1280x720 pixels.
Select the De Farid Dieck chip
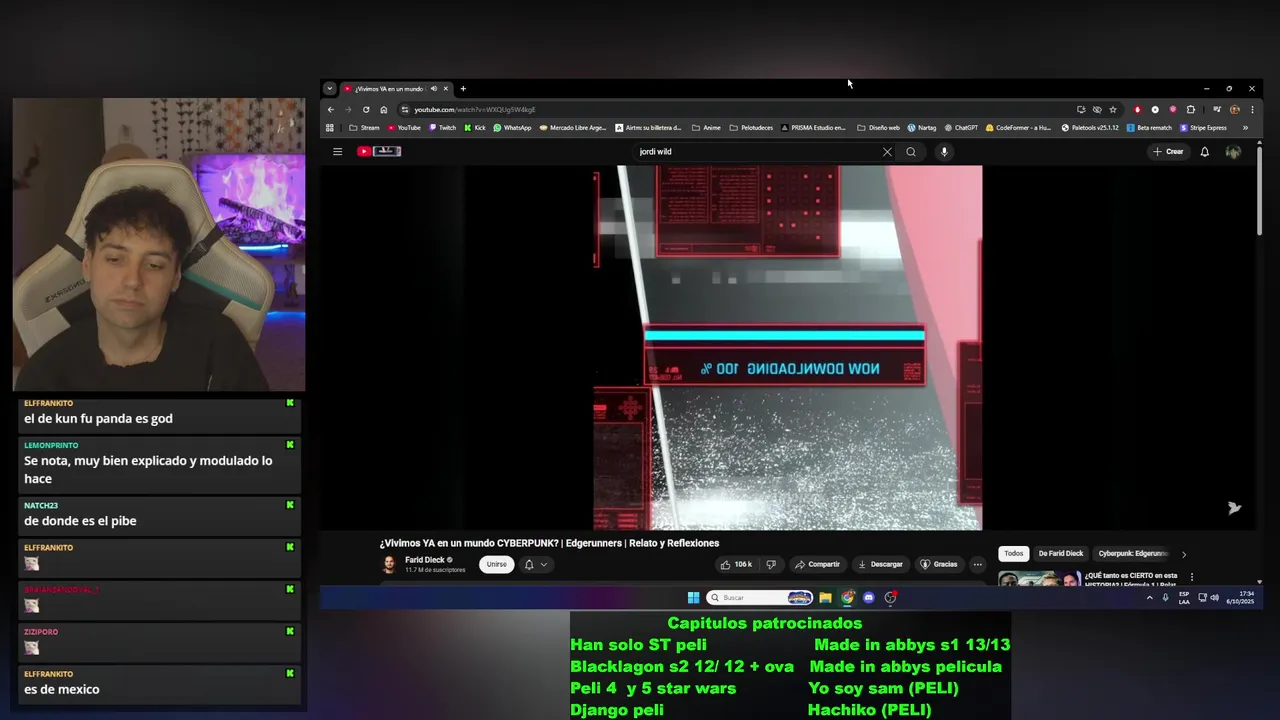(x=1060, y=554)
